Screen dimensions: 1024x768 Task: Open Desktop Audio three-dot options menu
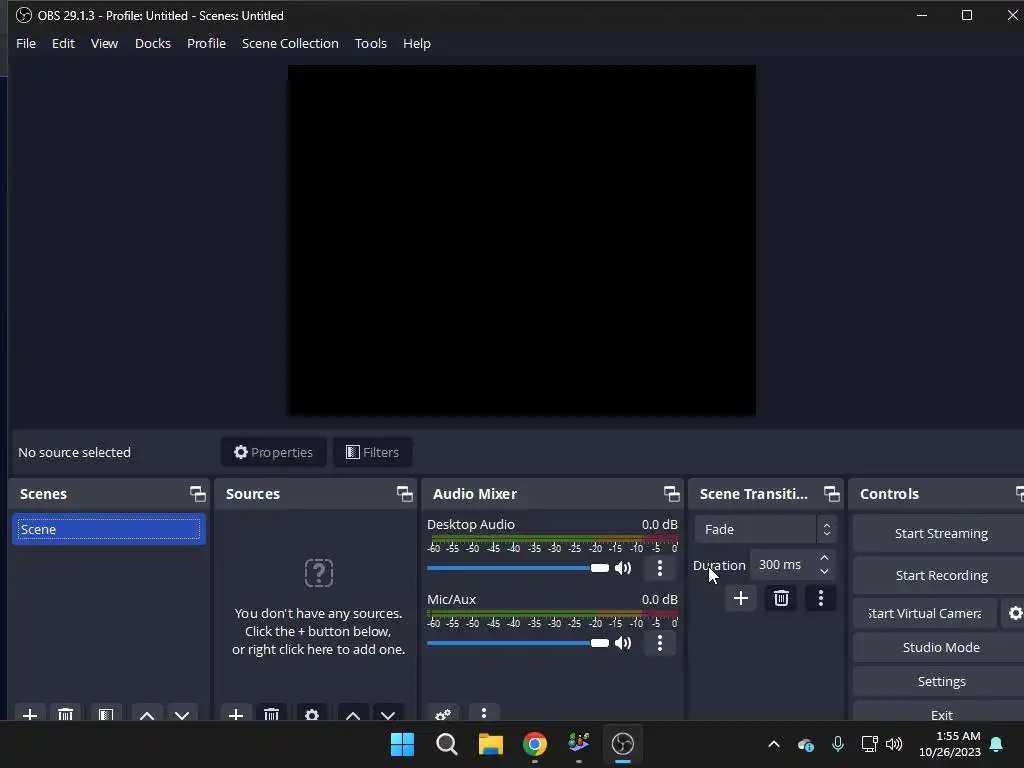pyautogui.click(x=660, y=568)
